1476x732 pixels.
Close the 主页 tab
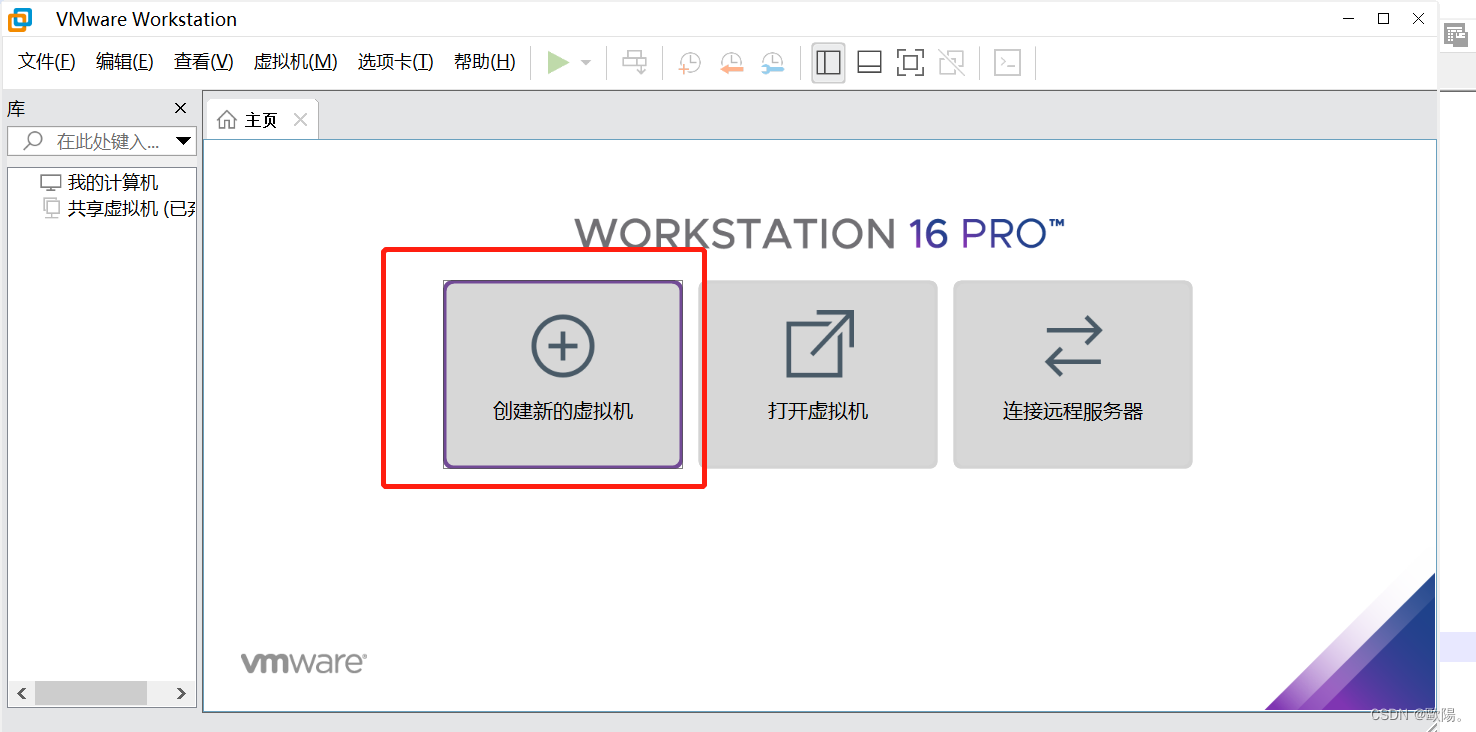[x=300, y=120]
